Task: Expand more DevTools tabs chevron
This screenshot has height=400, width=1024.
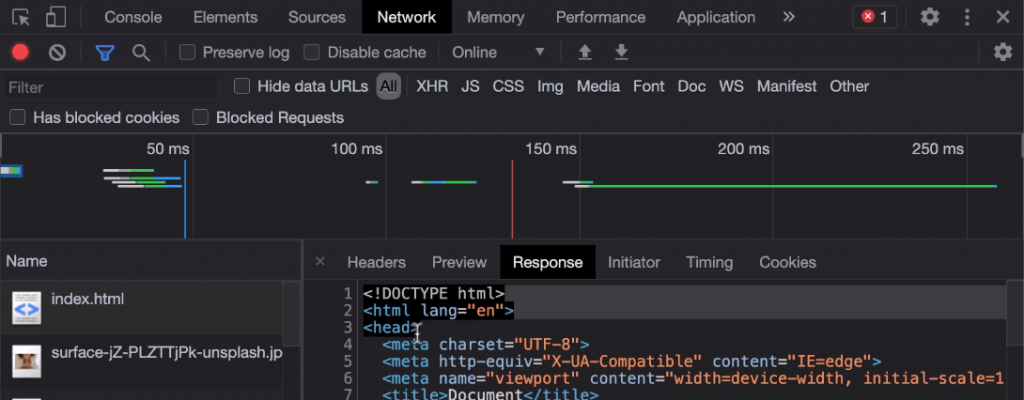Action: click(789, 17)
